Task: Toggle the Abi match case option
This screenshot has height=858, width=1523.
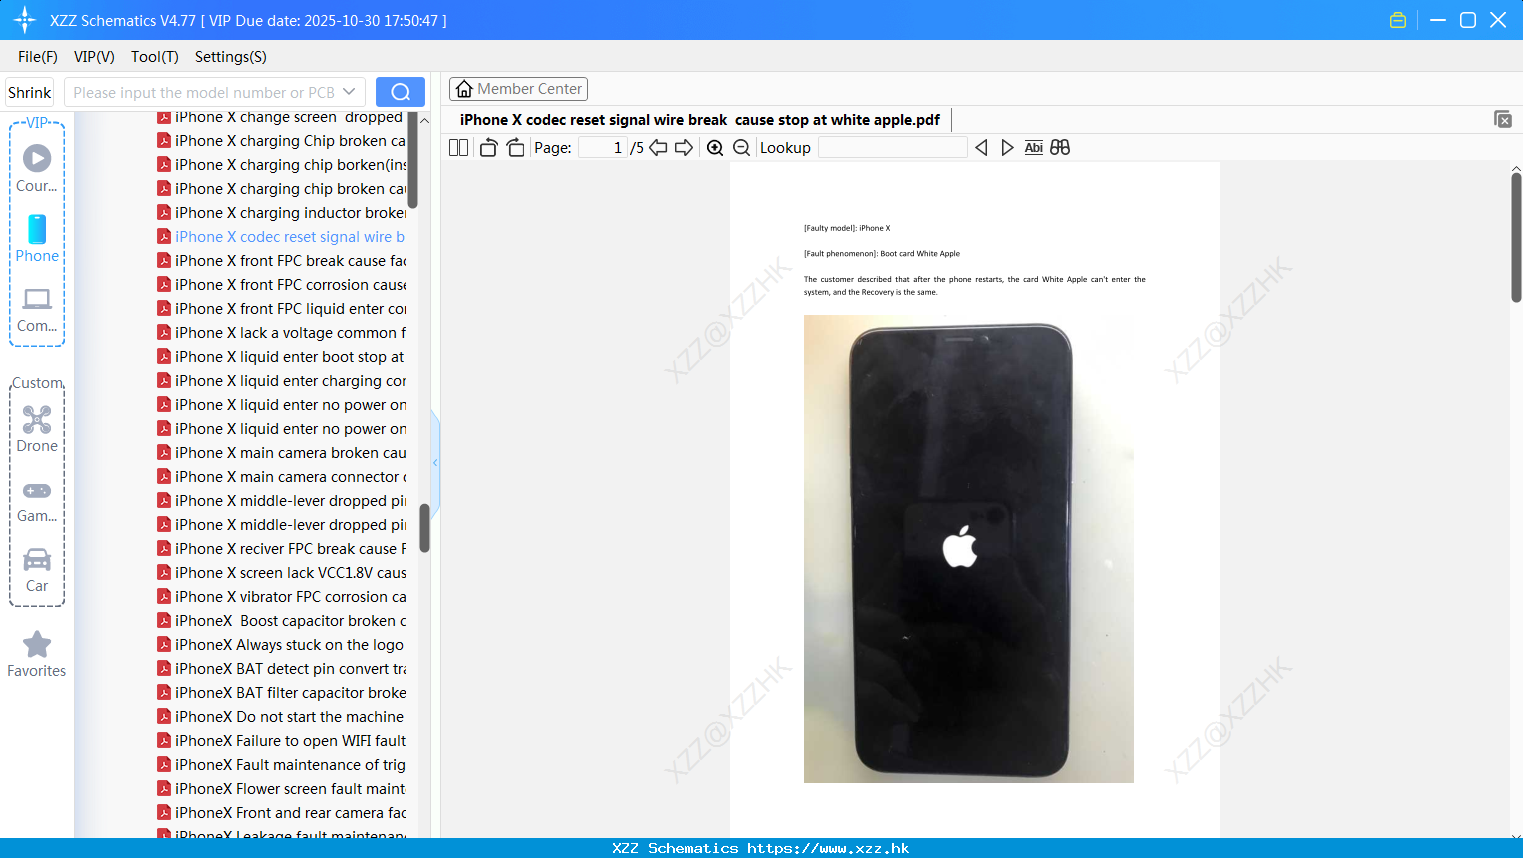Action: pyautogui.click(x=1034, y=148)
